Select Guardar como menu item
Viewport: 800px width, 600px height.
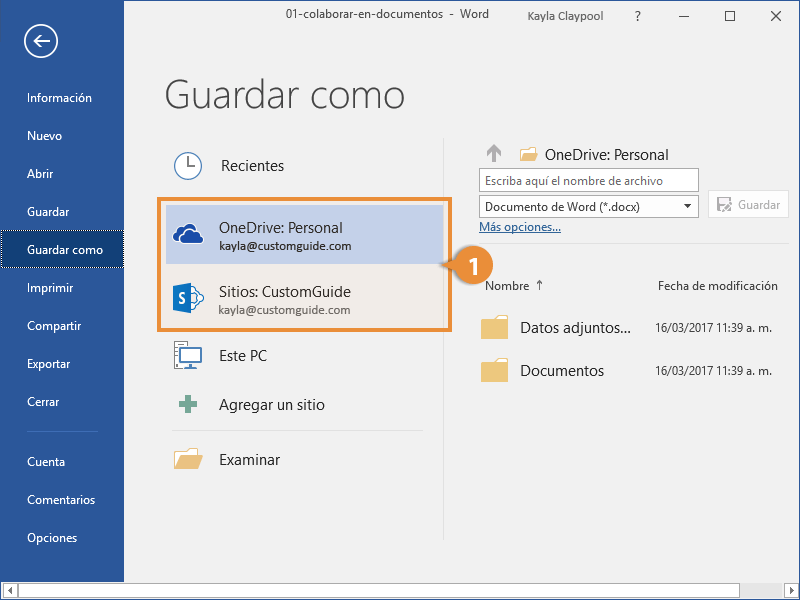62,249
